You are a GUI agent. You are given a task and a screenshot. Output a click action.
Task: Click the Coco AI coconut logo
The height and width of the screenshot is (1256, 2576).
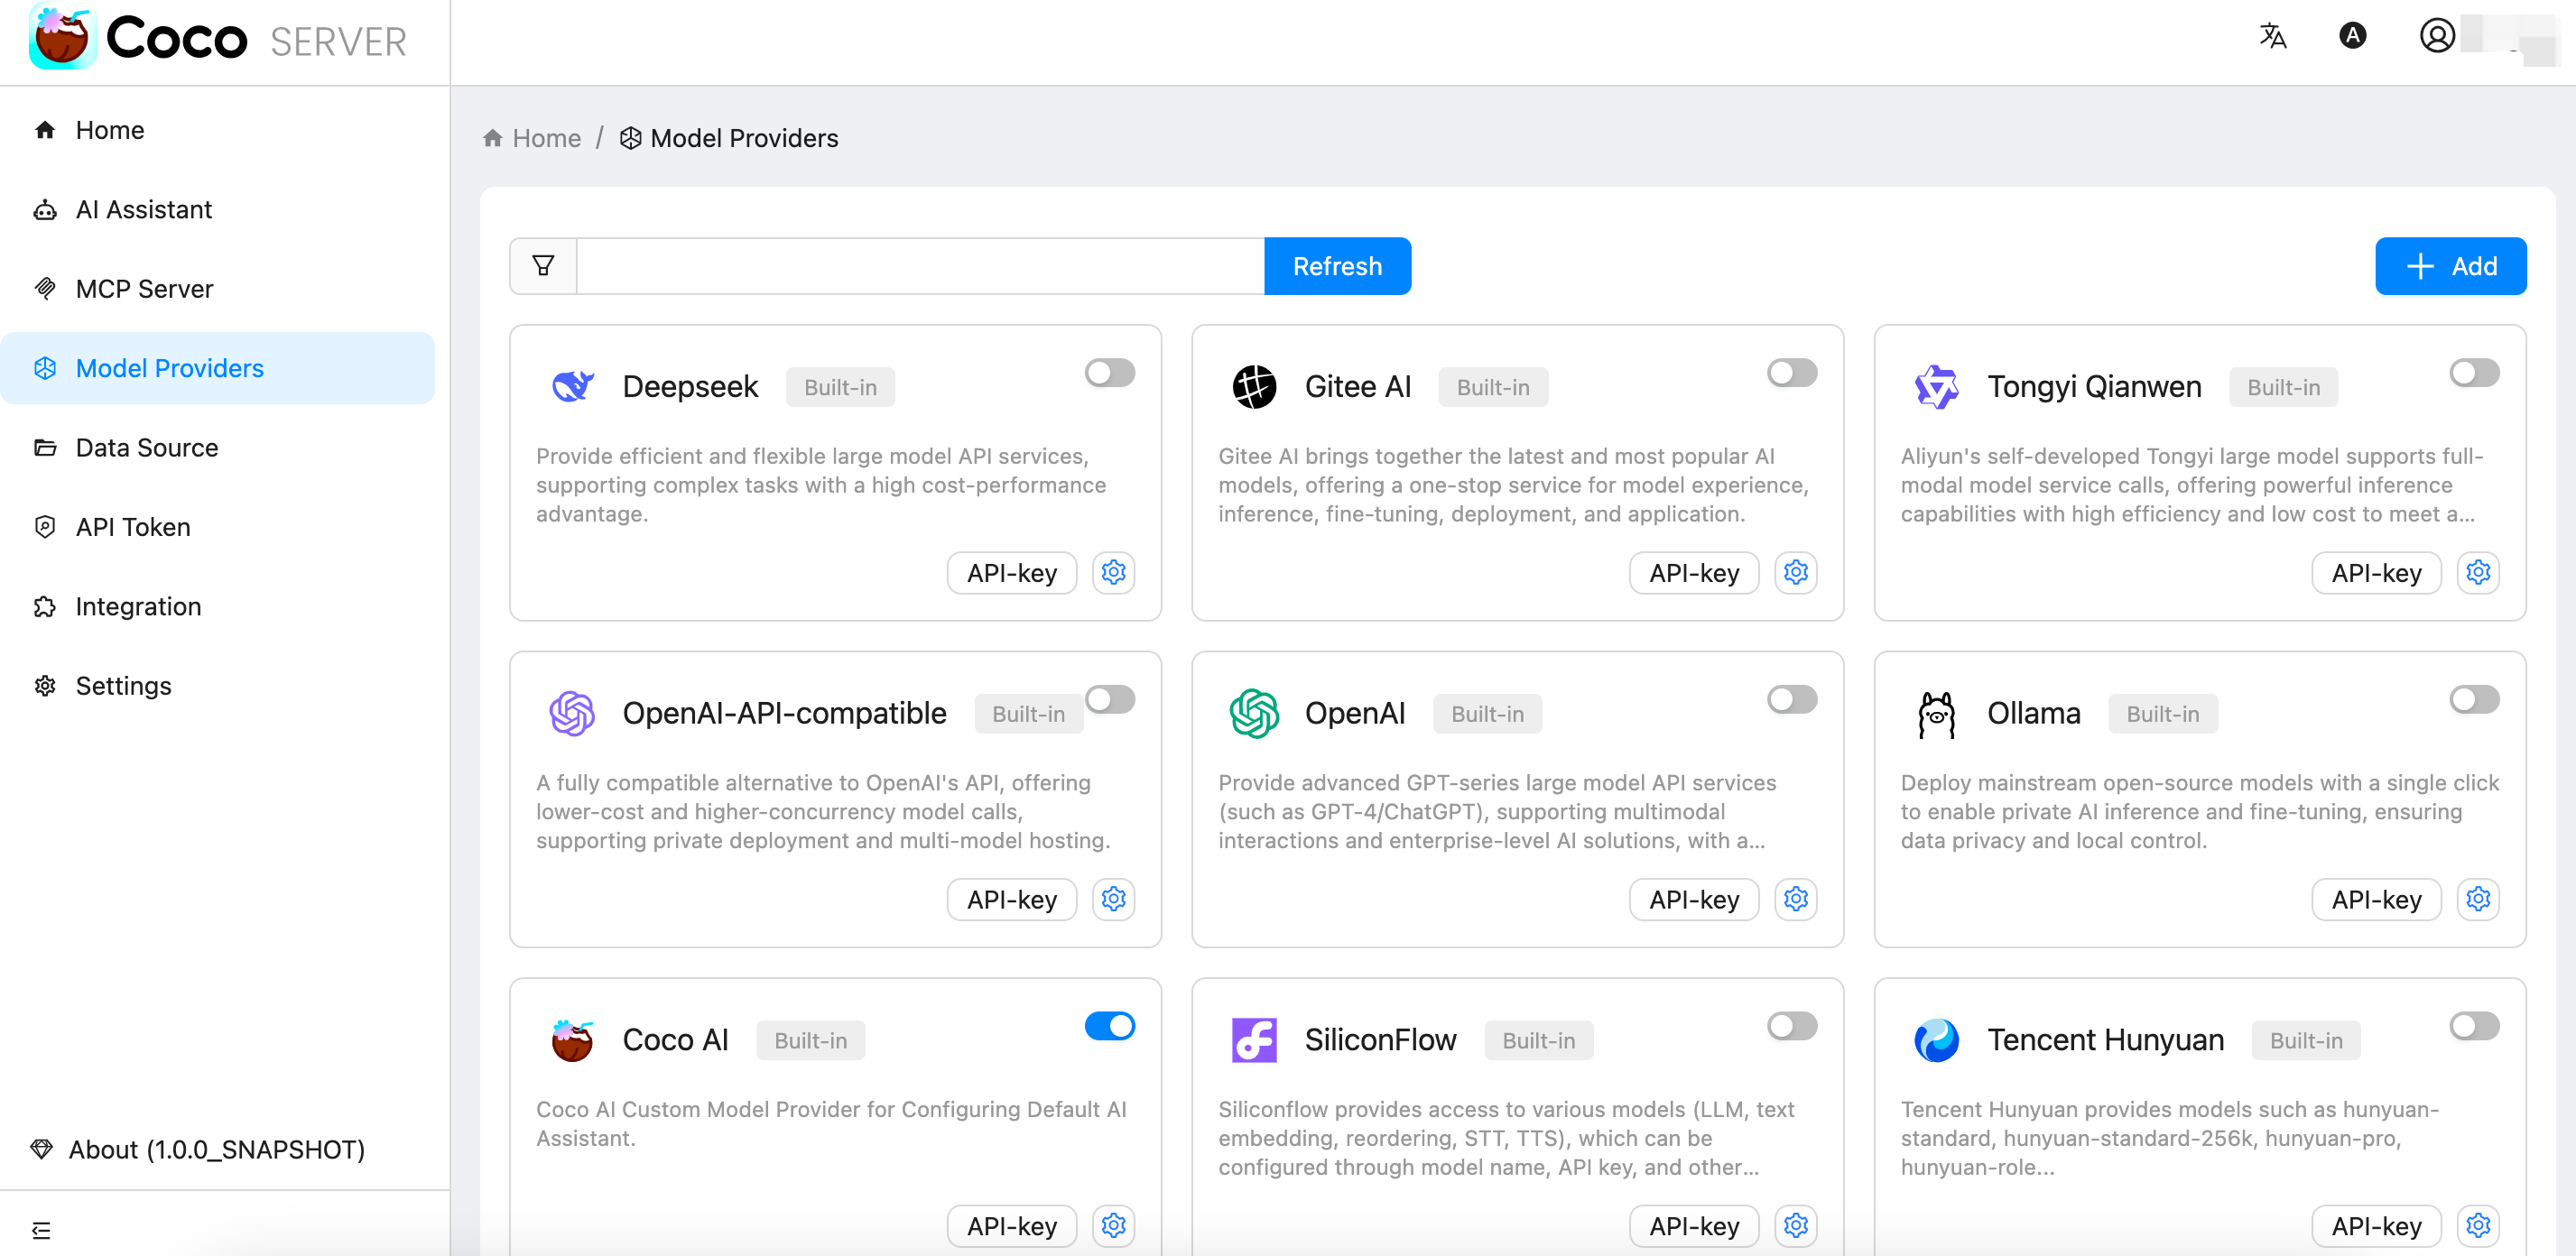(572, 1040)
